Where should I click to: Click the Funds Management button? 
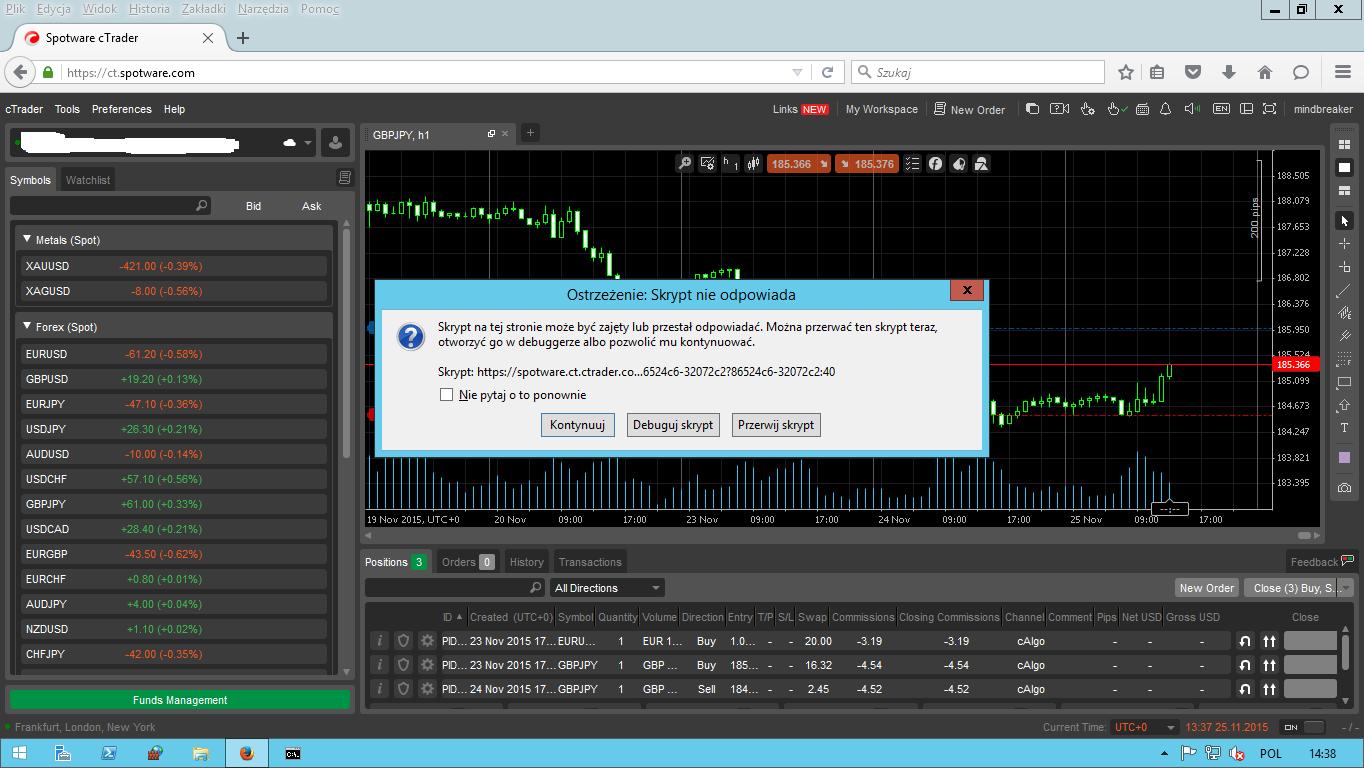click(x=180, y=700)
